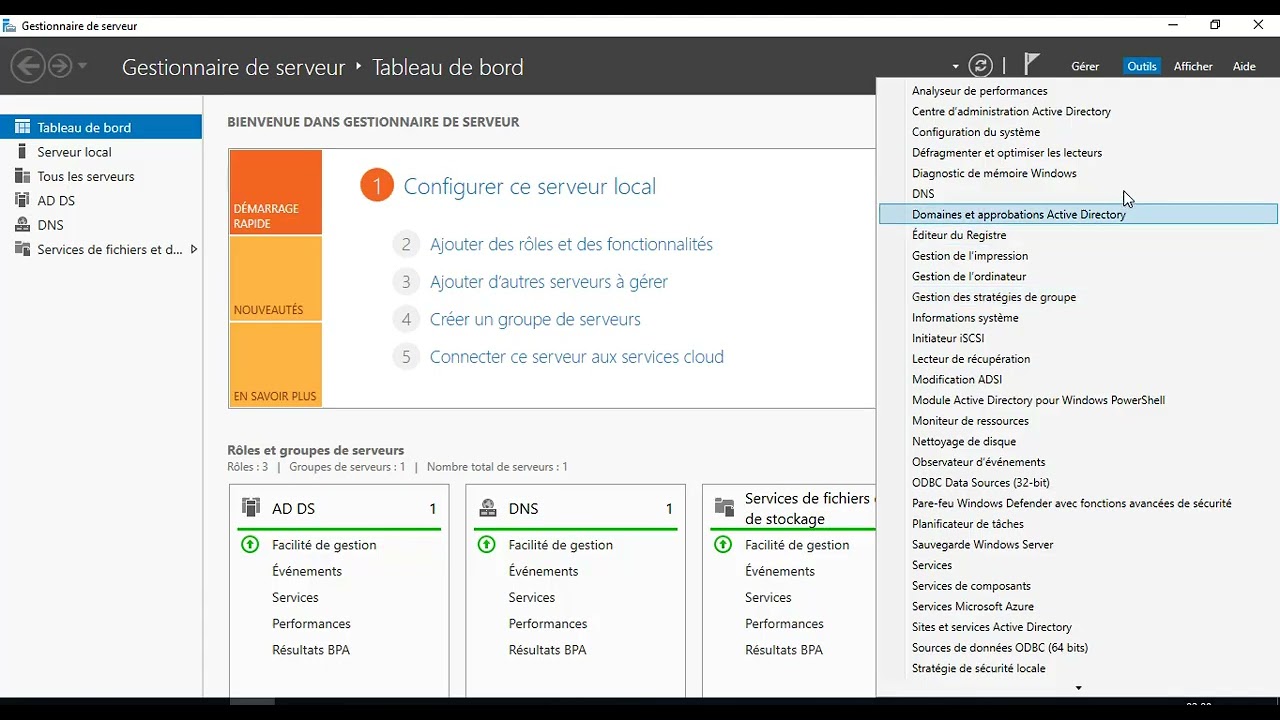The image size is (1280, 720).
Task: Open dropdown arrow left of refresh
Action: coord(956,67)
